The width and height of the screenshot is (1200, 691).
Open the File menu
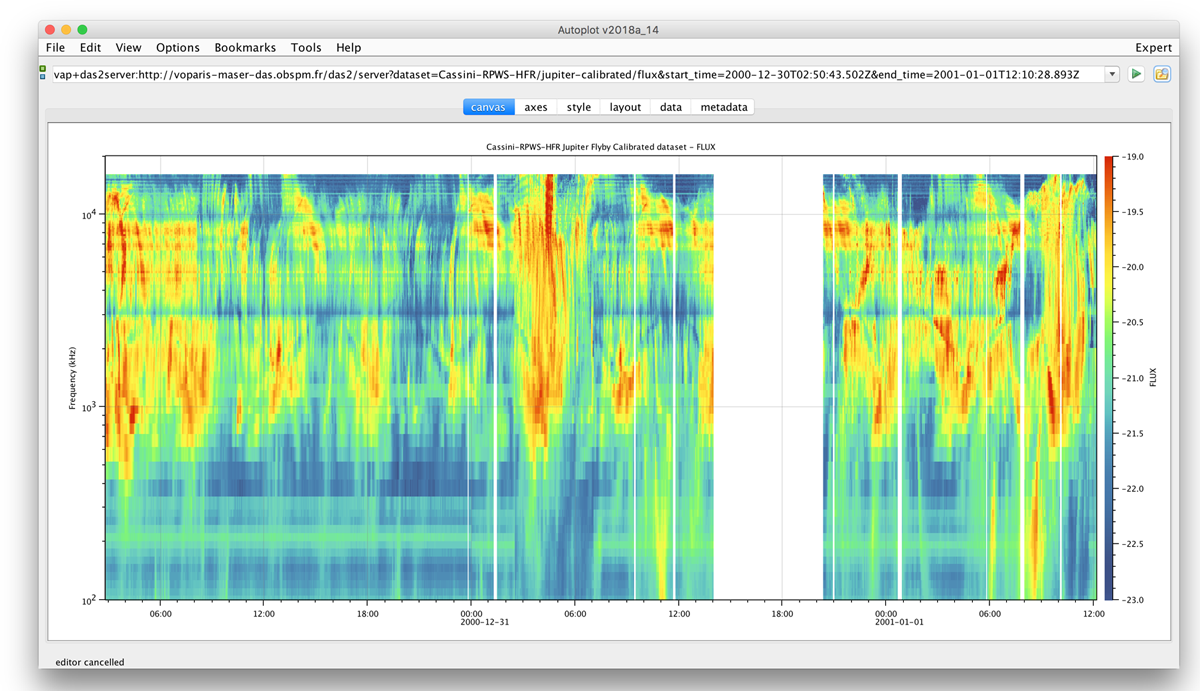[55, 47]
